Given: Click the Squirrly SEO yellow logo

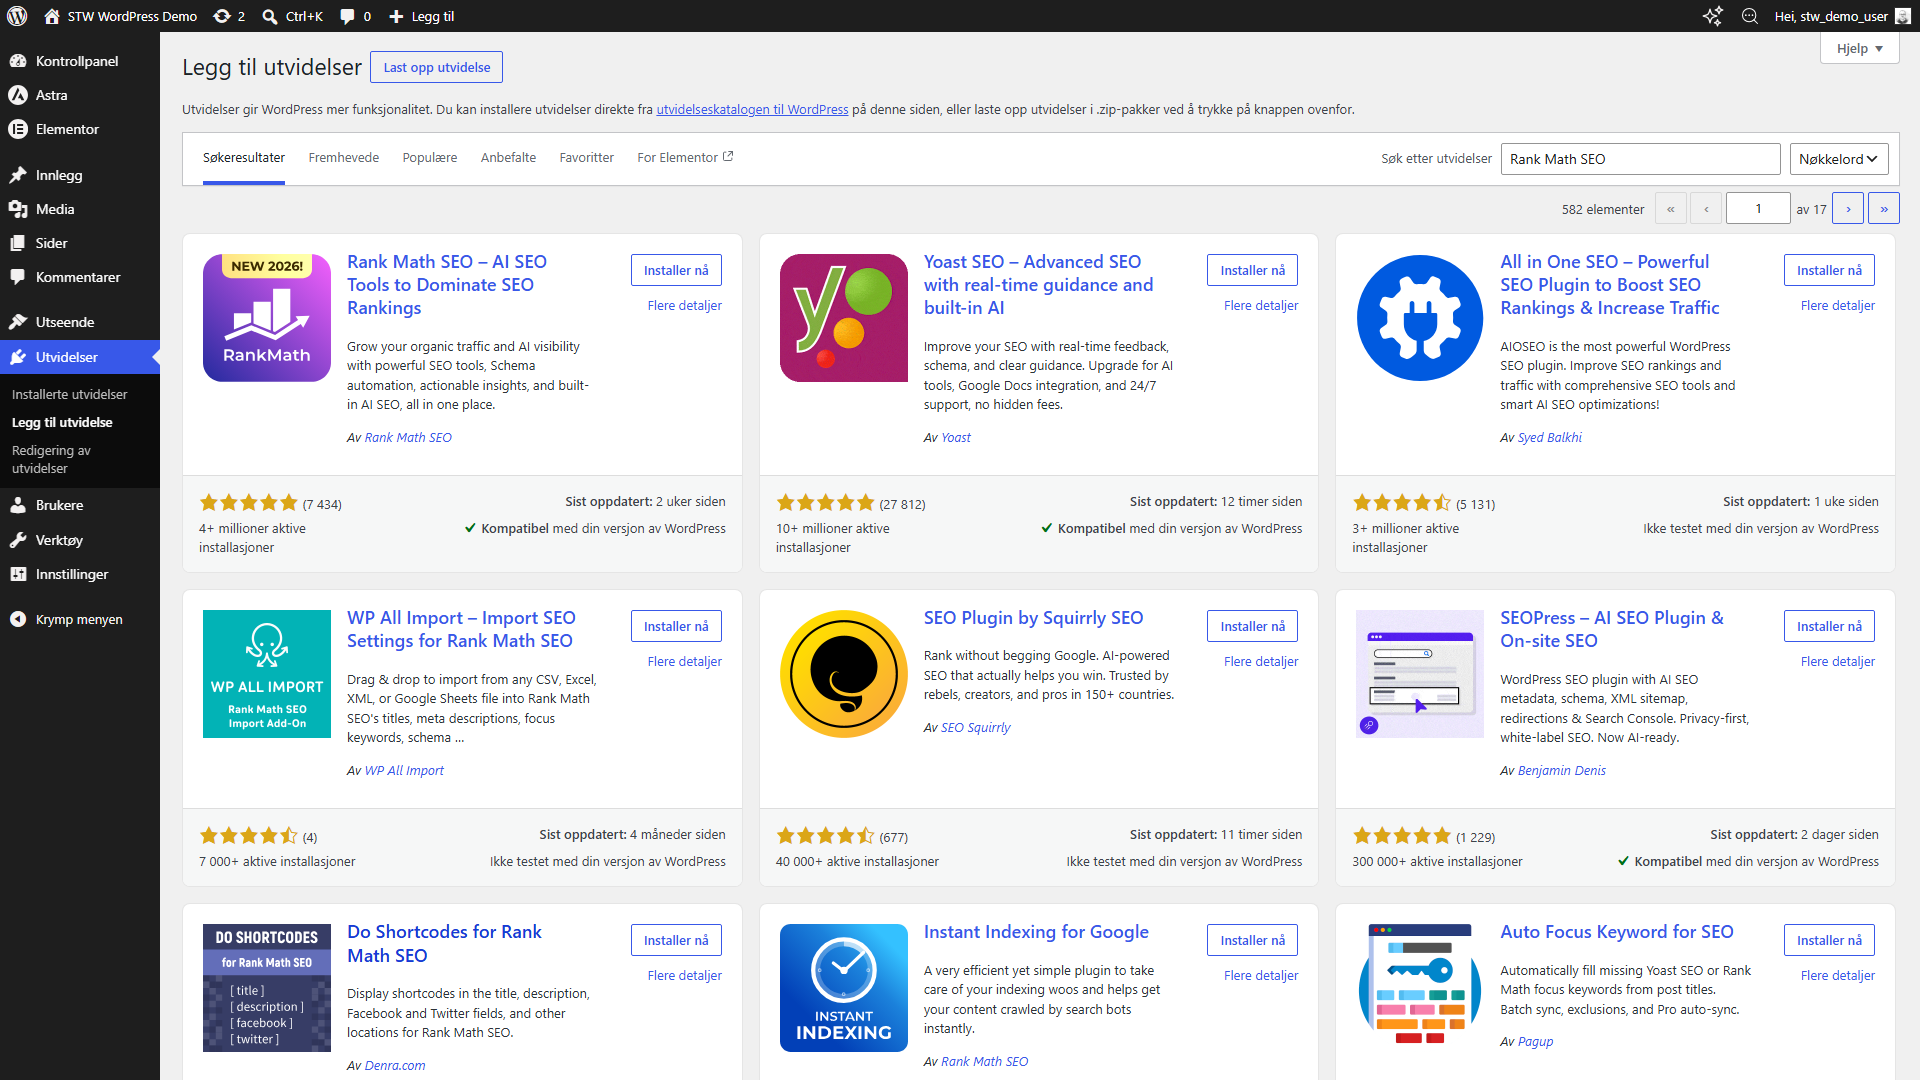Looking at the screenshot, I should [x=844, y=674].
